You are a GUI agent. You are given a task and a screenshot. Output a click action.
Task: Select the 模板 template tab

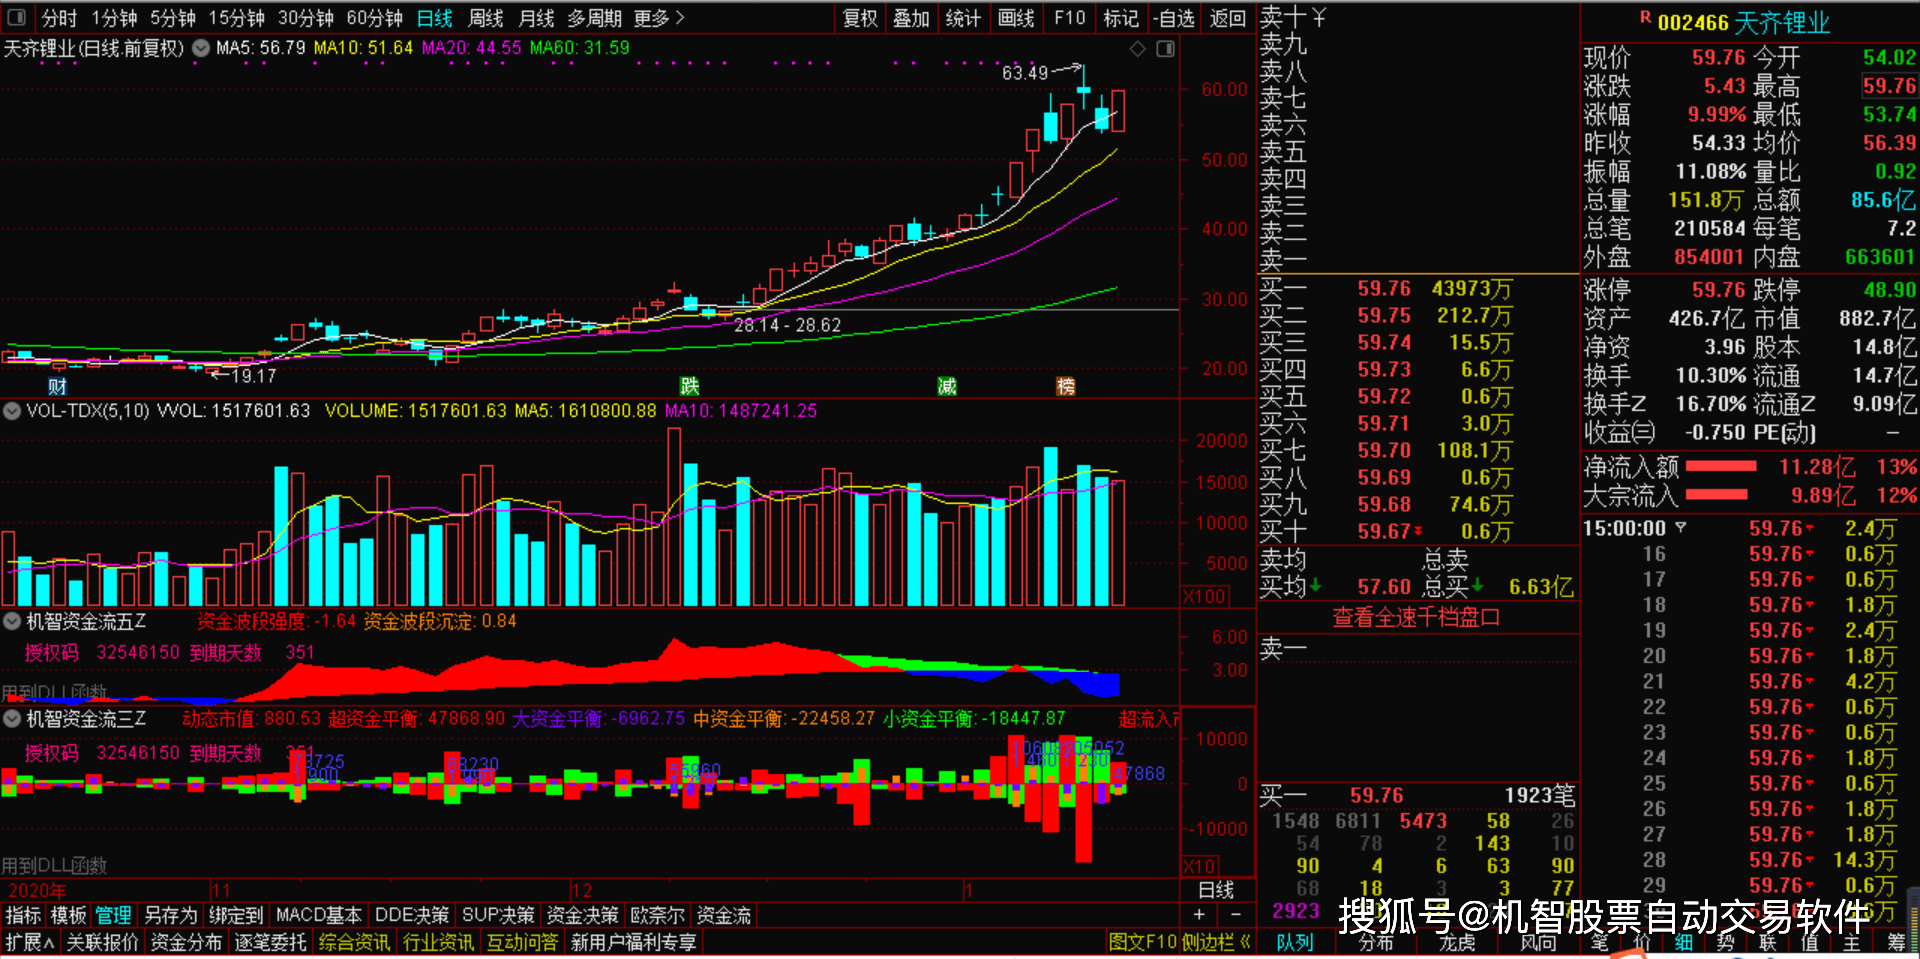pyautogui.click(x=68, y=915)
